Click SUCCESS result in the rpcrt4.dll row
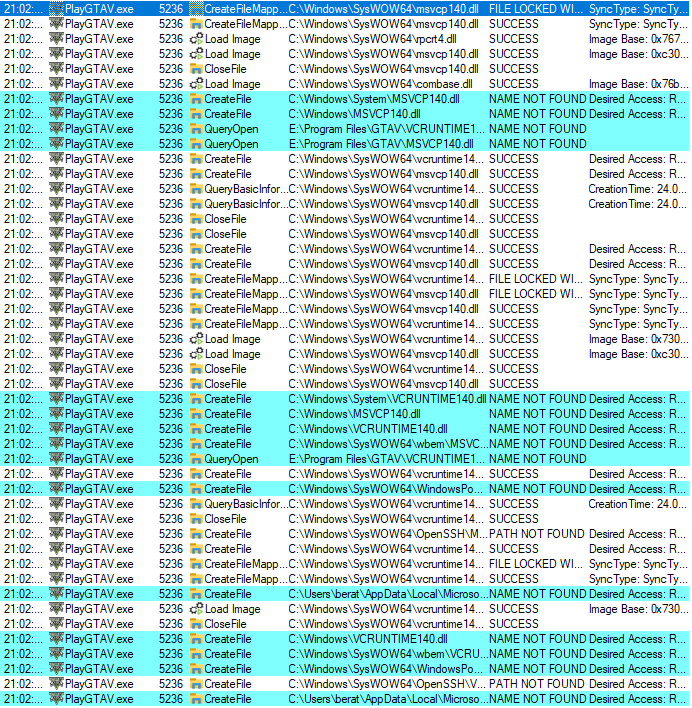The height and width of the screenshot is (708, 692). tap(514, 39)
